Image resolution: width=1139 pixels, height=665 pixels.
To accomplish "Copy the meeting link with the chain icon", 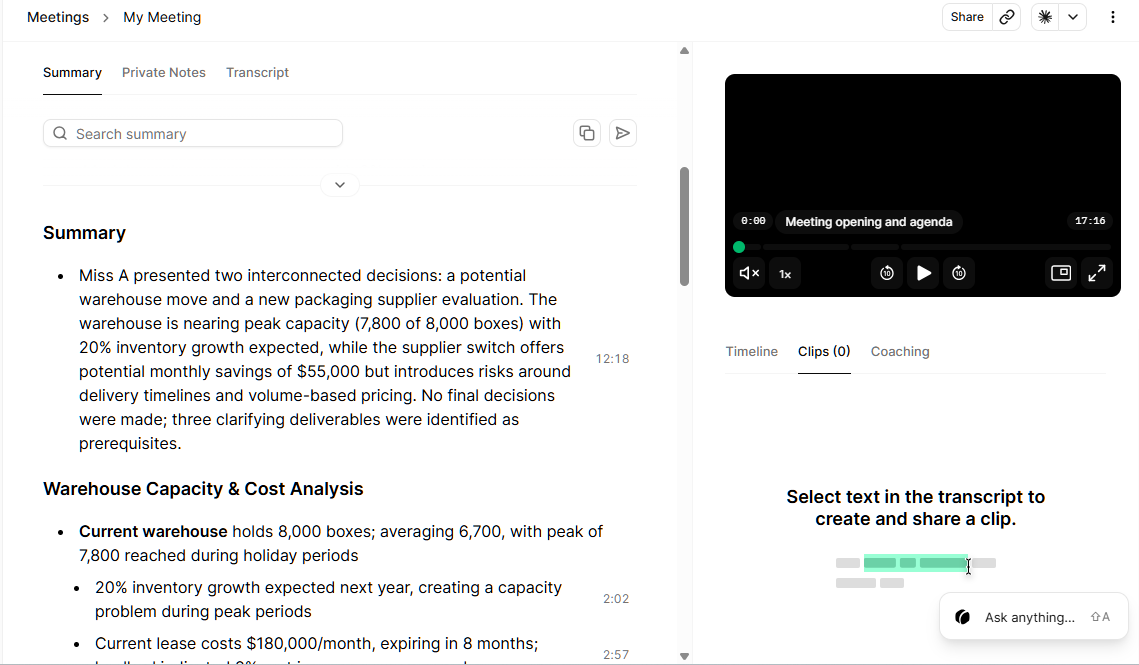I will [1007, 17].
